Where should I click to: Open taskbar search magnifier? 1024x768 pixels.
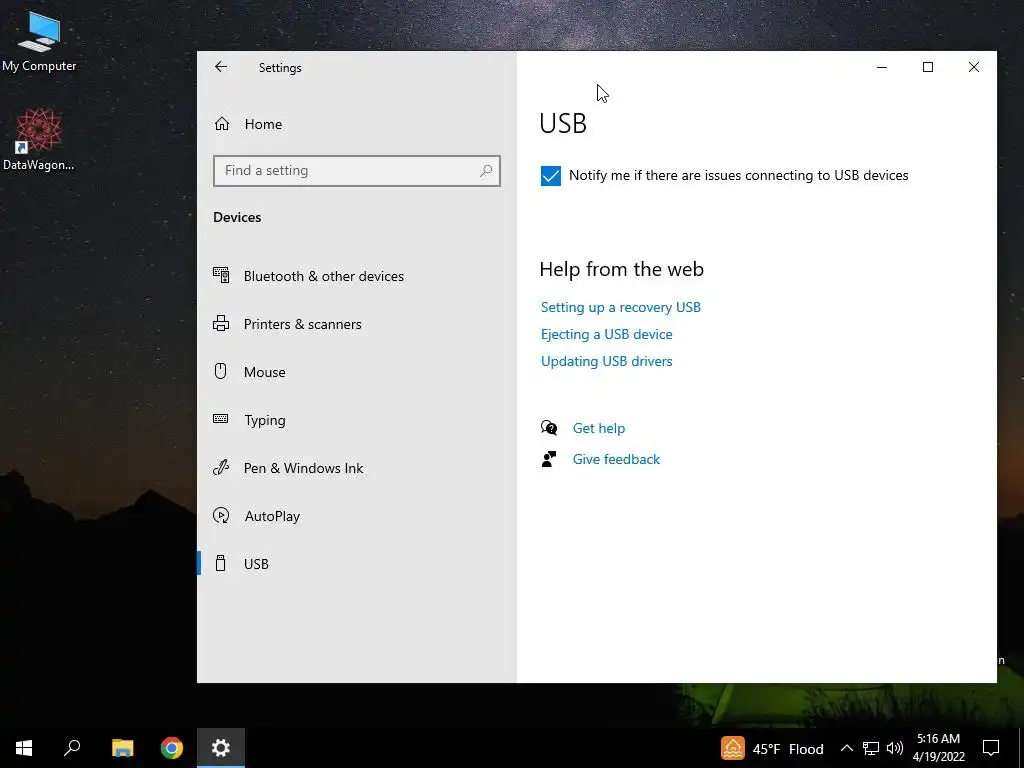pos(72,748)
